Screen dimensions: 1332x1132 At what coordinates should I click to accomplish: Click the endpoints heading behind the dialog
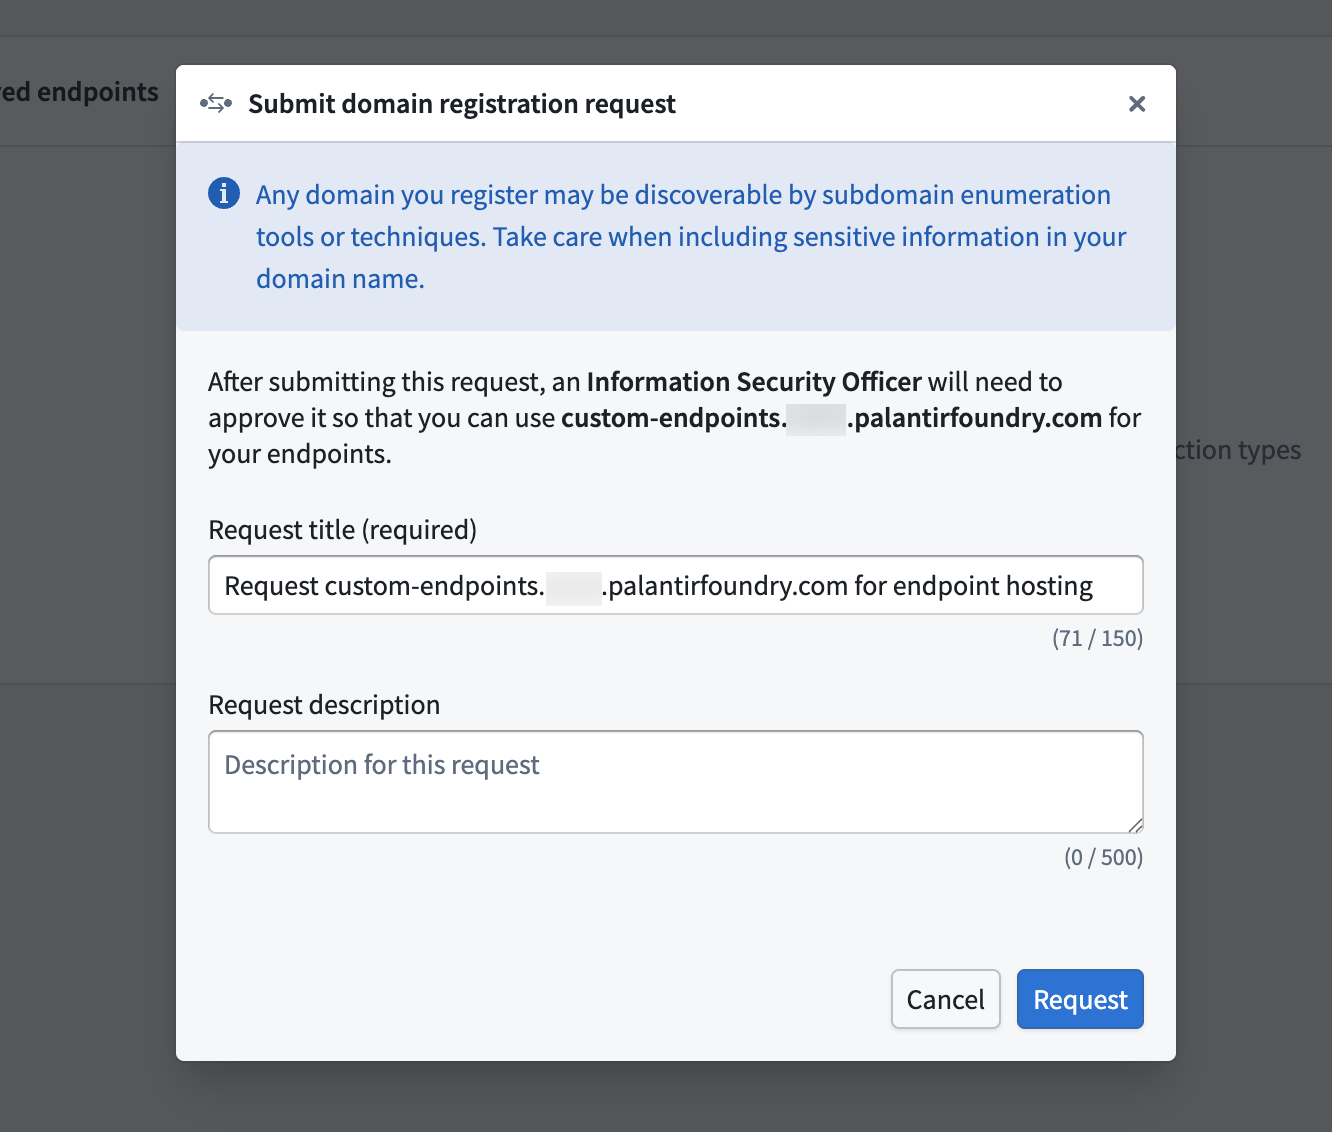pyautogui.click(x=80, y=91)
